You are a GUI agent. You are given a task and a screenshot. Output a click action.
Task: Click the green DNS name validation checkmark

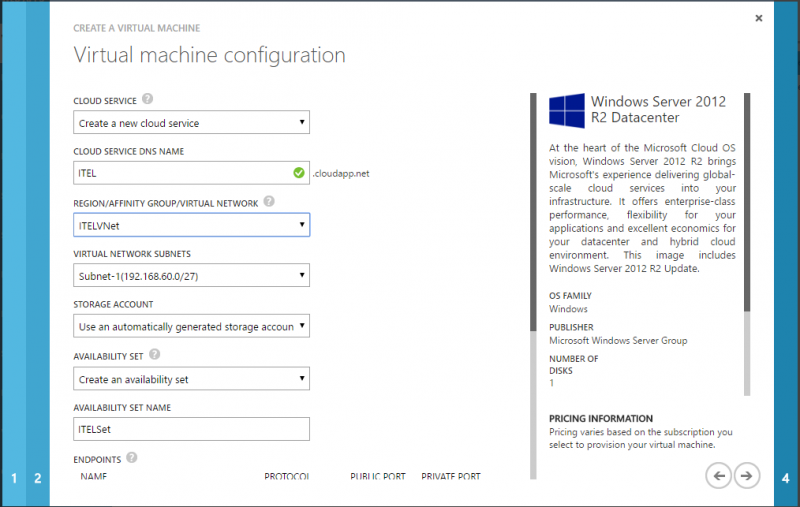(x=299, y=173)
